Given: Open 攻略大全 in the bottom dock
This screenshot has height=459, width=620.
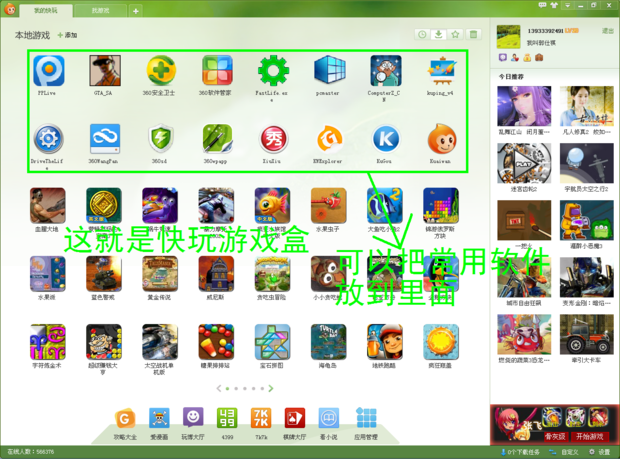Looking at the screenshot, I should (x=125, y=418).
